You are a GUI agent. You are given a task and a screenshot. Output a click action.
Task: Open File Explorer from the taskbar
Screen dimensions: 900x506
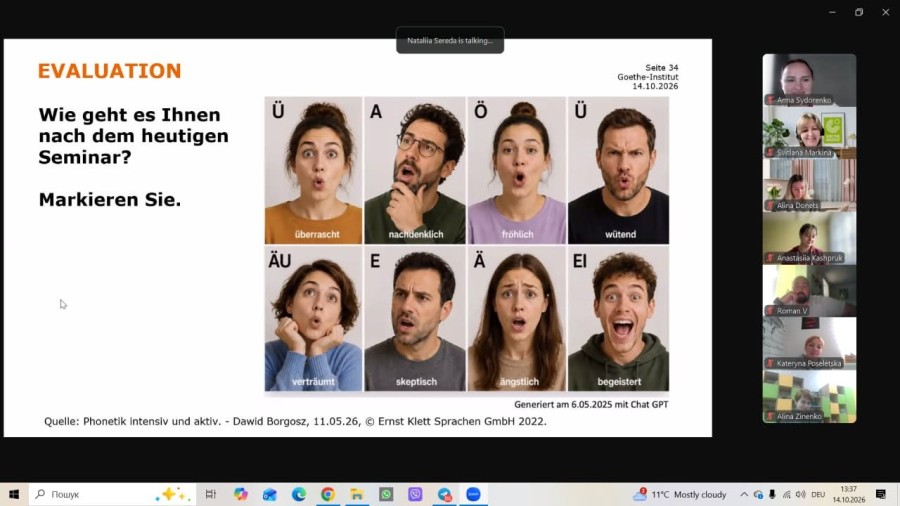click(x=357, y=494)
